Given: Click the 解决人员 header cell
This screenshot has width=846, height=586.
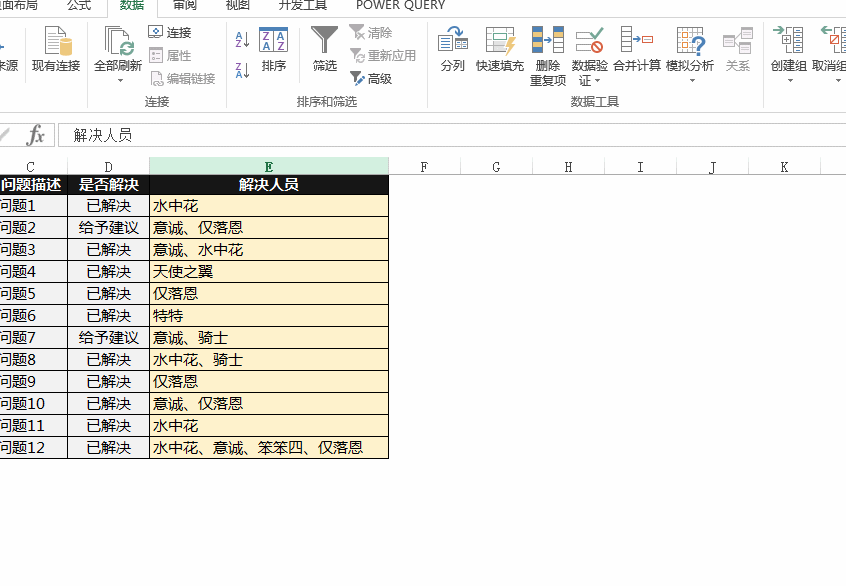Looking at the screenshot, I should click(269, 185).
